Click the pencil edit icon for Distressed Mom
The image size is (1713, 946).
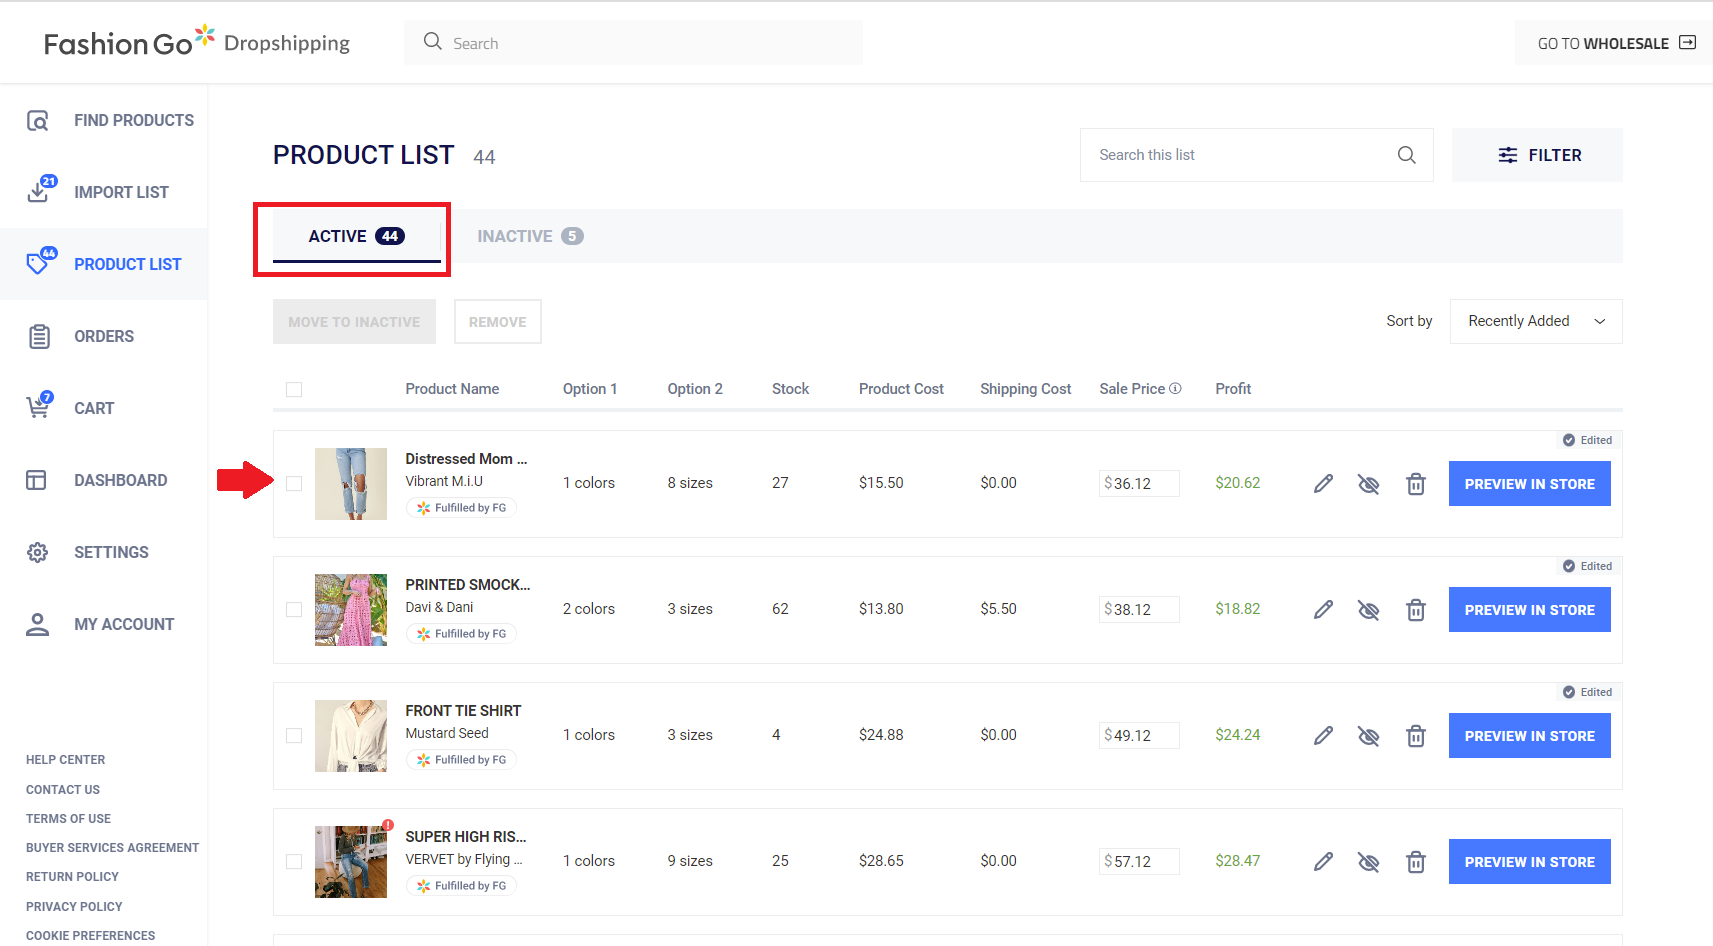tap(1323, 484)
